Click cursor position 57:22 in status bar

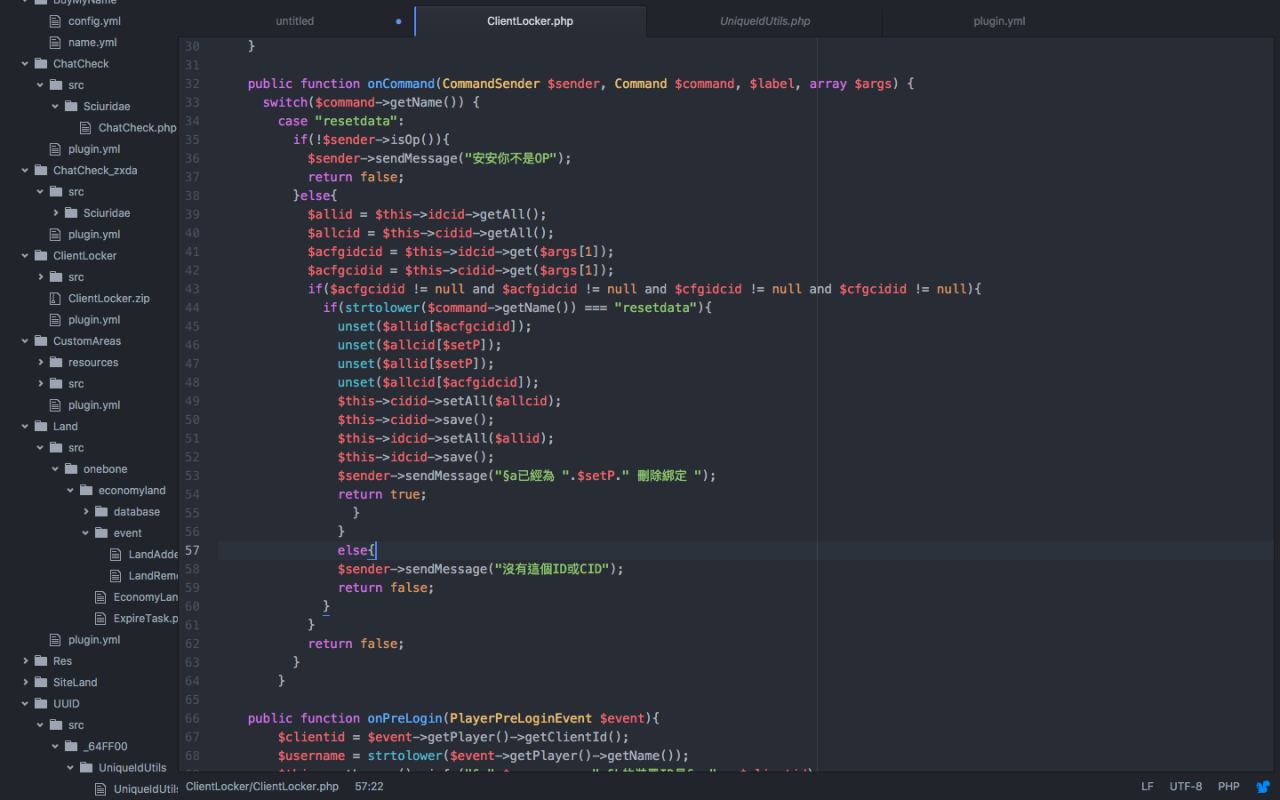click(369, 787)
